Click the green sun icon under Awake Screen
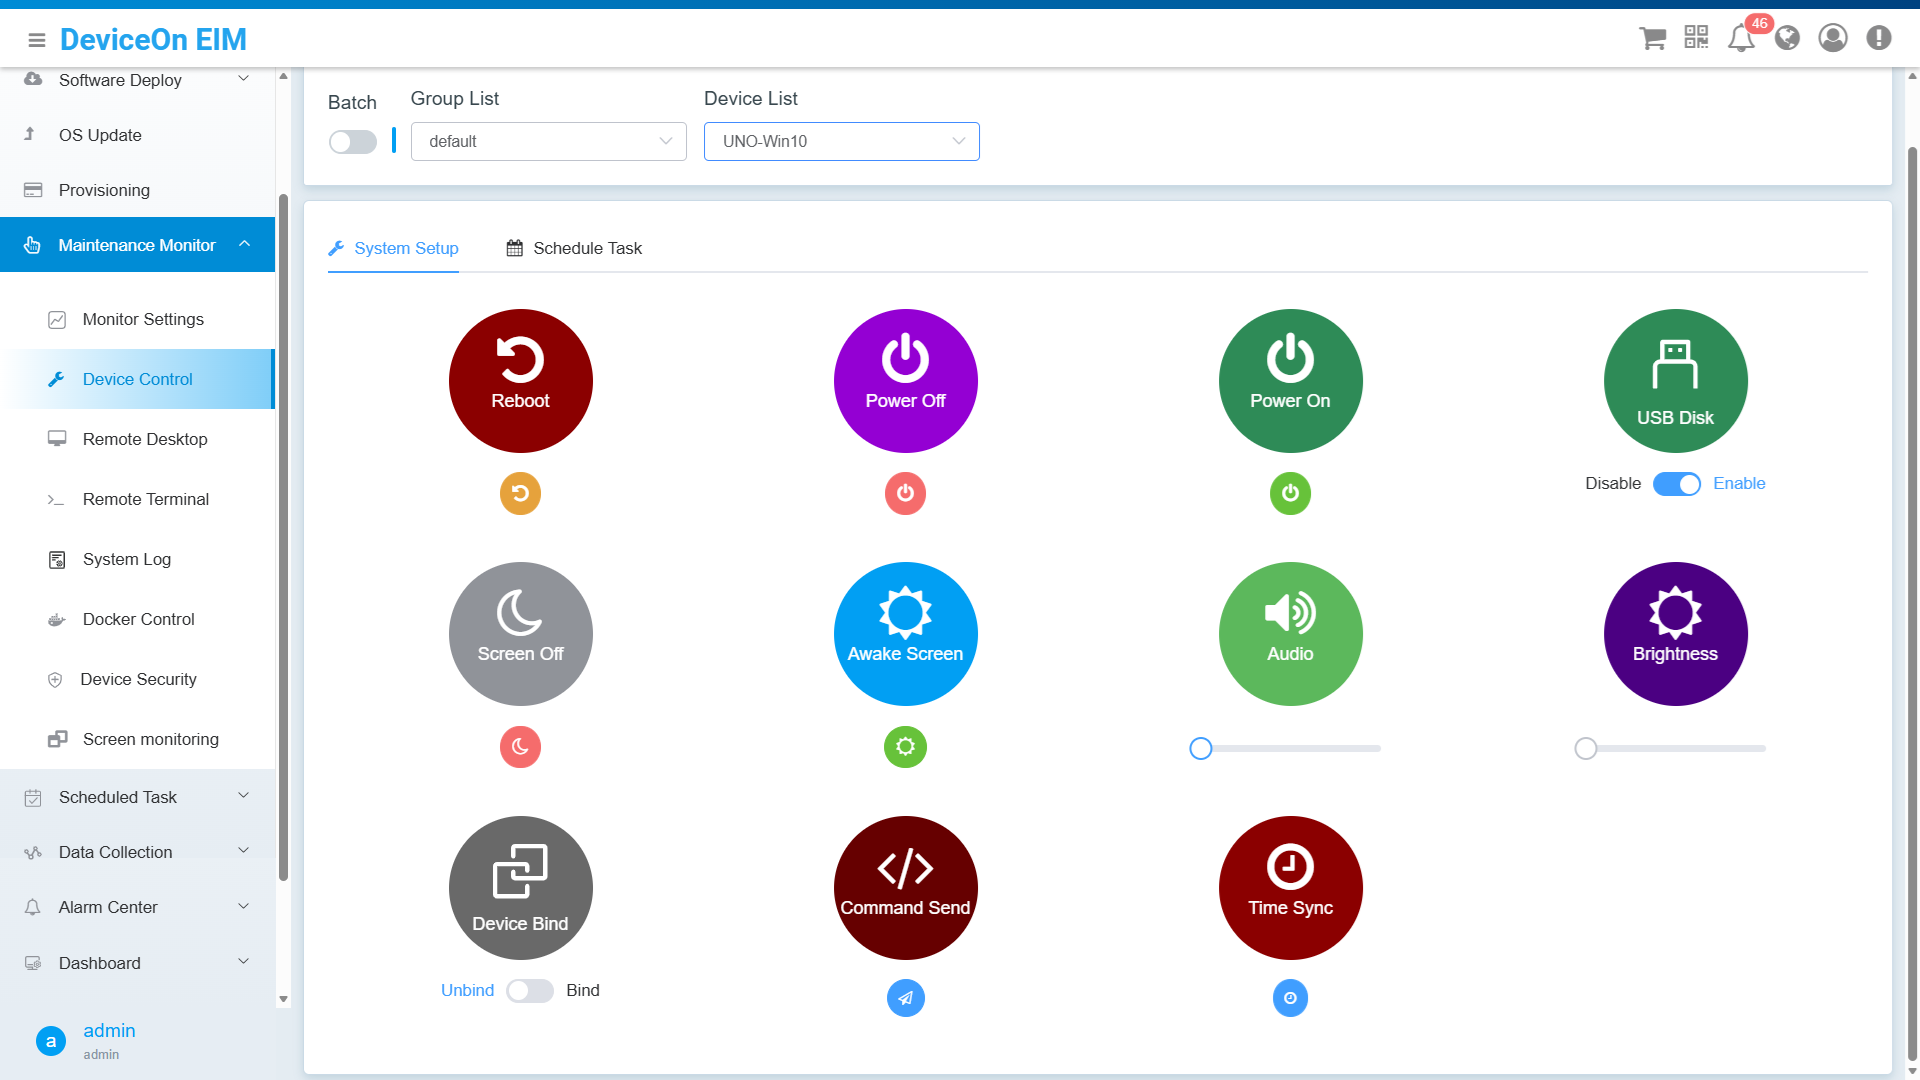This screenshot has width=1920, height=1080. pos(905,747)
